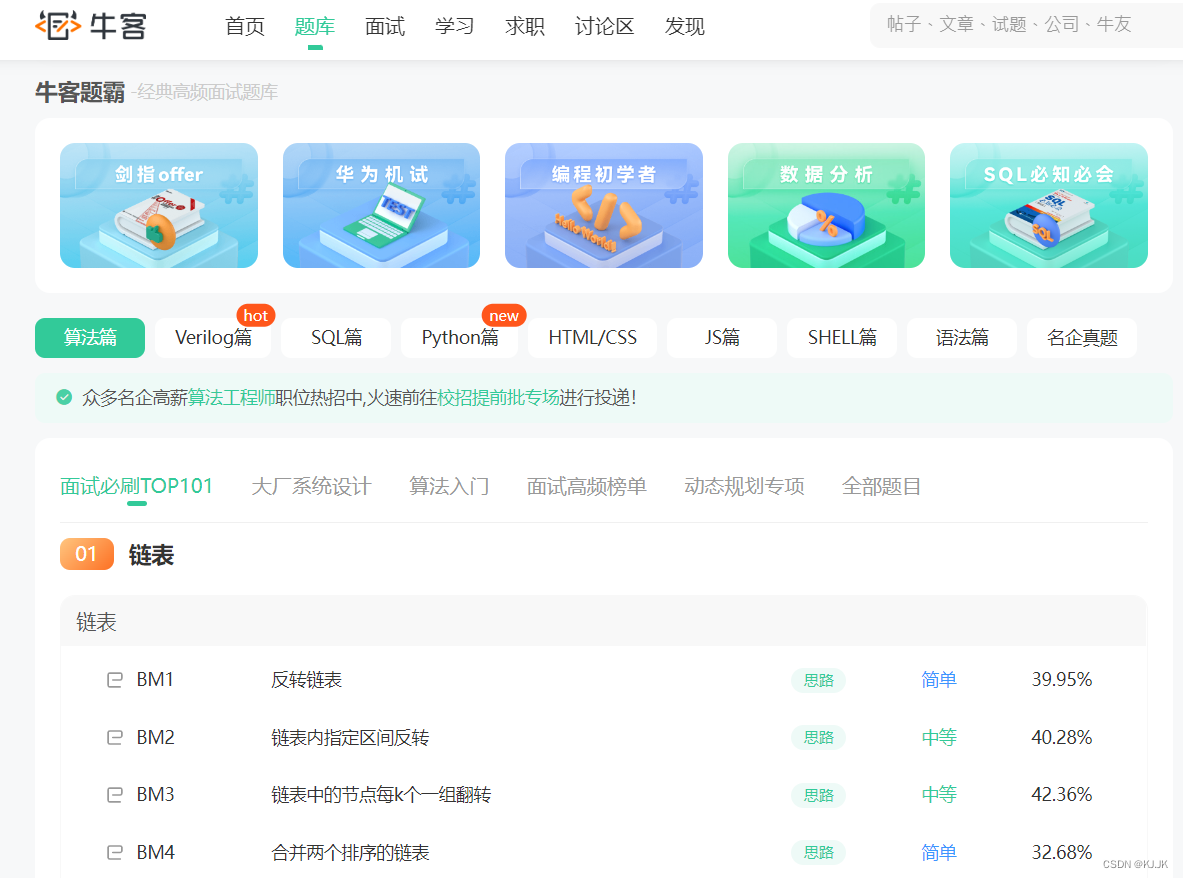This screenshot has height=878, width=1183.
Task: Click 简单 difficulty on the BM1 row
Action: (x=939, y=680)
